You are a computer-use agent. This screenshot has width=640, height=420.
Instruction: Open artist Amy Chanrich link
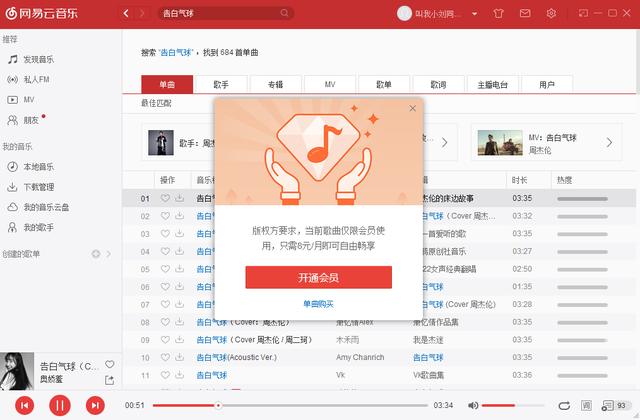360,358
